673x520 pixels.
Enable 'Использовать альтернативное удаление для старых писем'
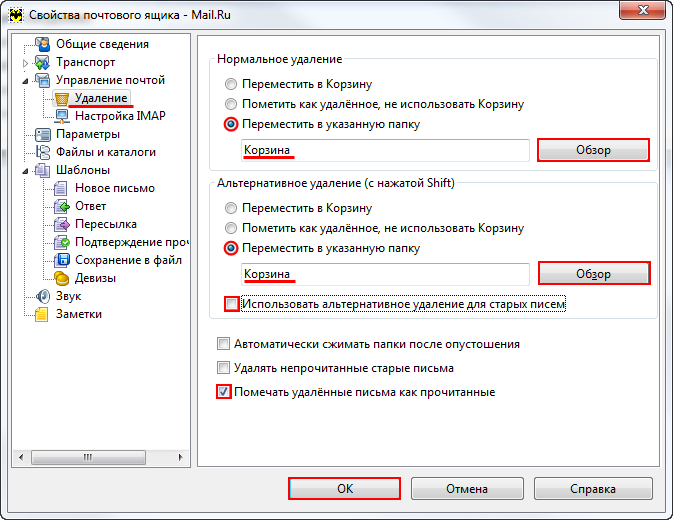click(232, 304)
